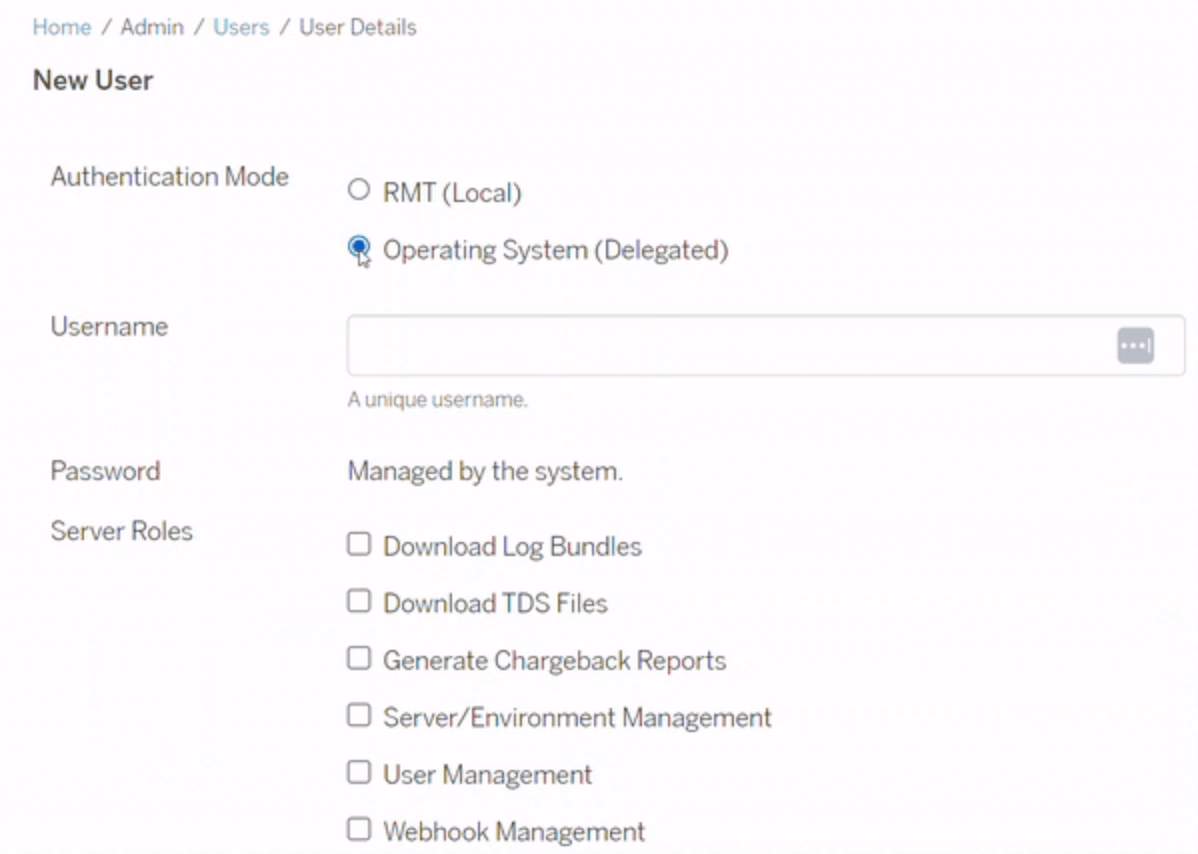Click User Details in the breadcrumb
The width and height of the screenshot is (1198, 854).
[x=358, y=27]
